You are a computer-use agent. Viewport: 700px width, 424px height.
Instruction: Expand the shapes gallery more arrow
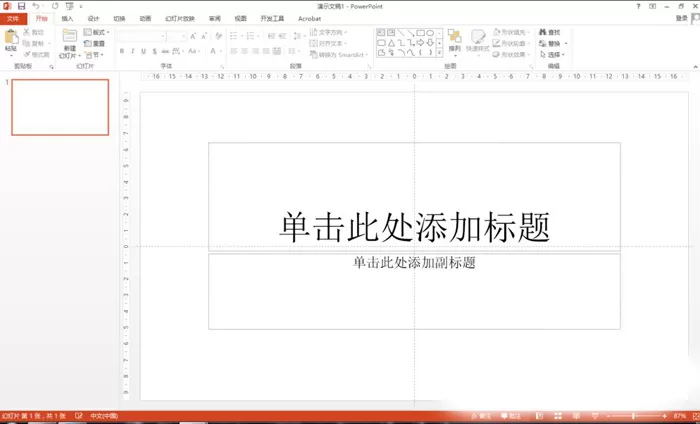pyautogui.click(x=439, y=53)
